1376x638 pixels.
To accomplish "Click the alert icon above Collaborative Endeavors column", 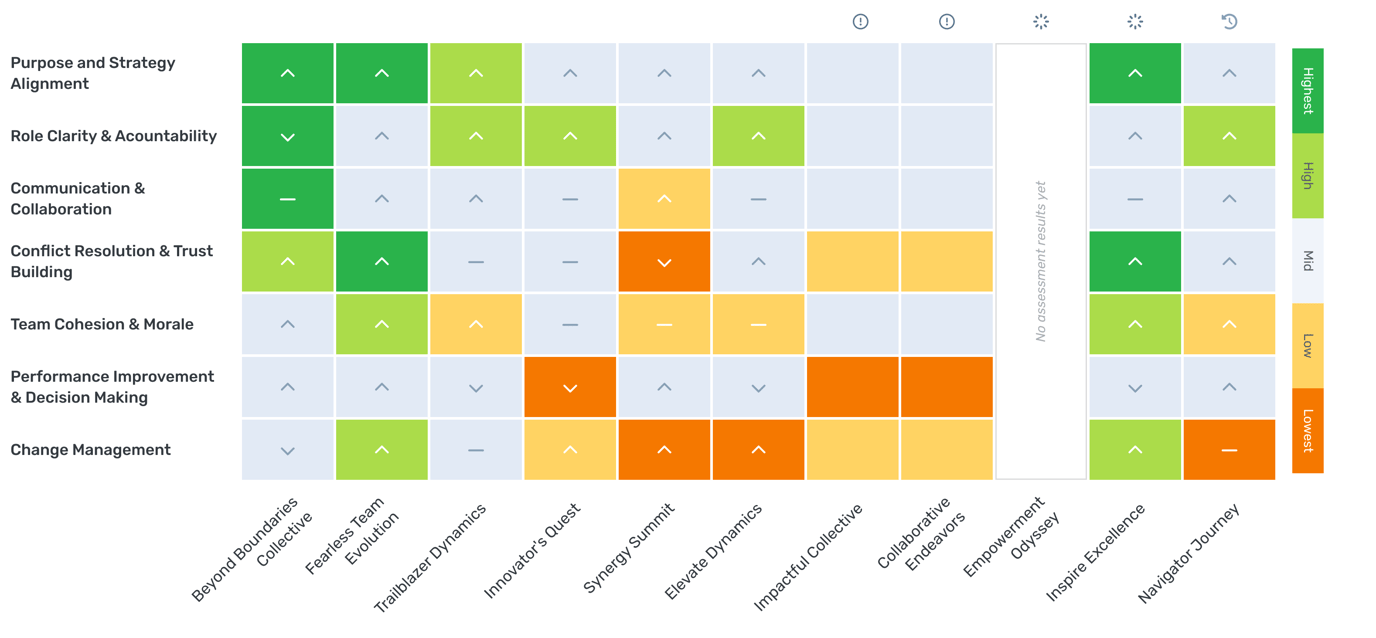I will [947, 22].
